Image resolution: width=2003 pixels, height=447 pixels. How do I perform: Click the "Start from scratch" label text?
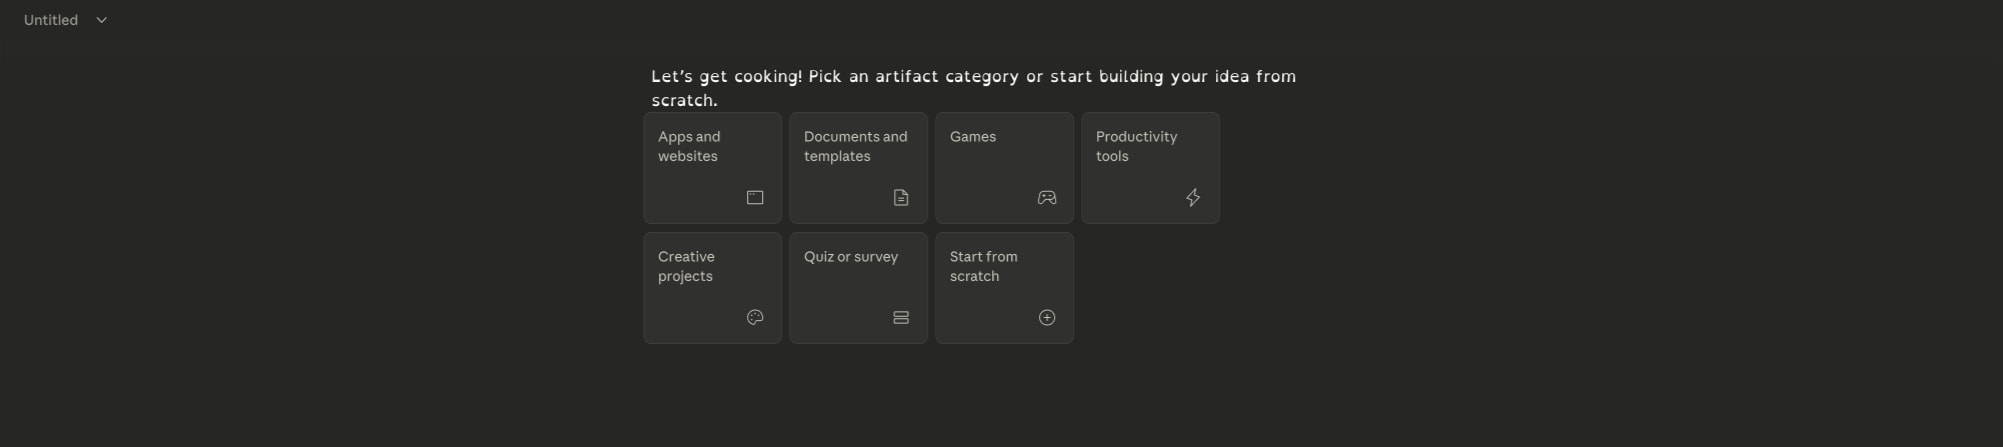click(984, 266)
